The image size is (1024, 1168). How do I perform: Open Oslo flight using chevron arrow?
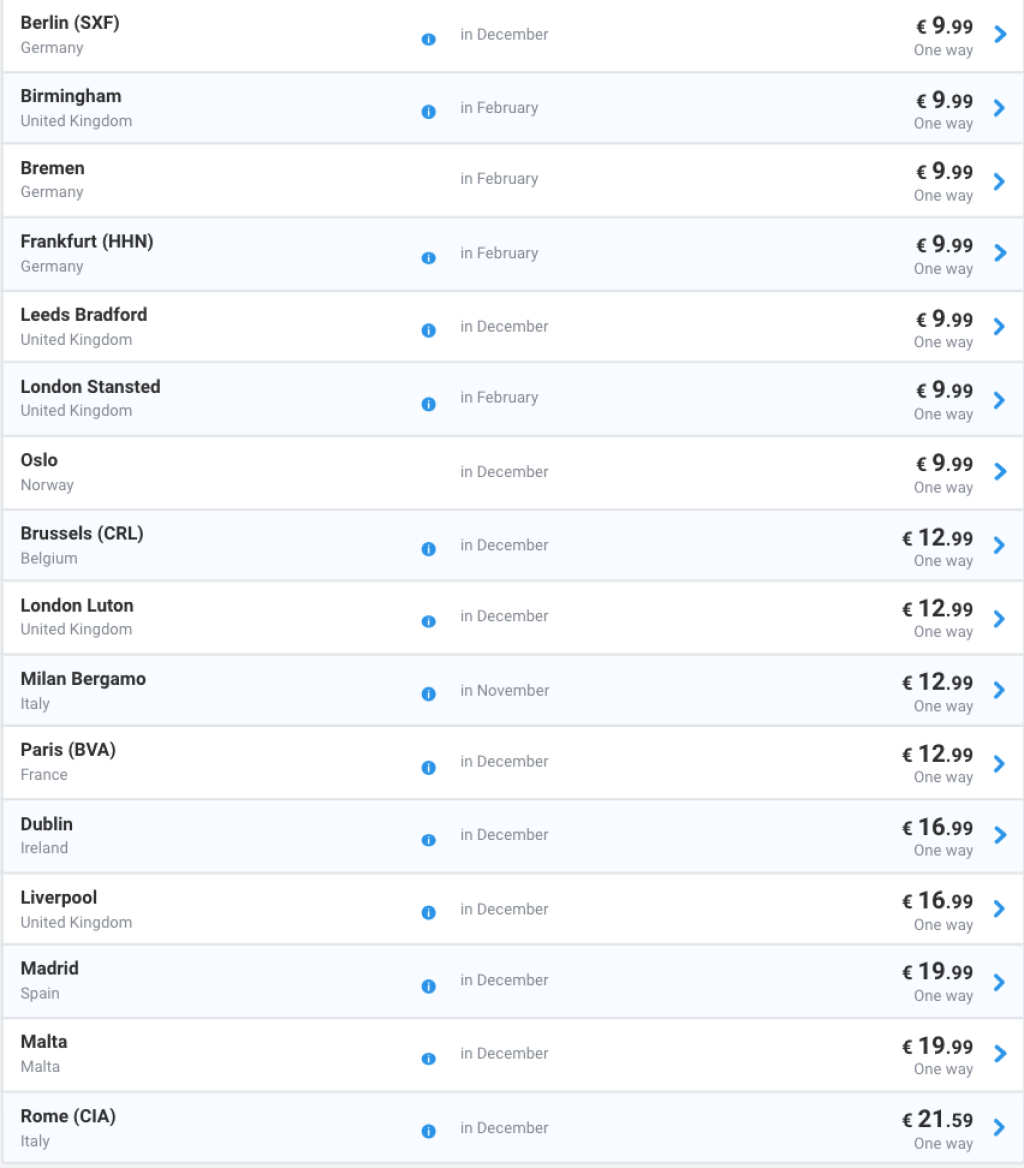(999, 472)
